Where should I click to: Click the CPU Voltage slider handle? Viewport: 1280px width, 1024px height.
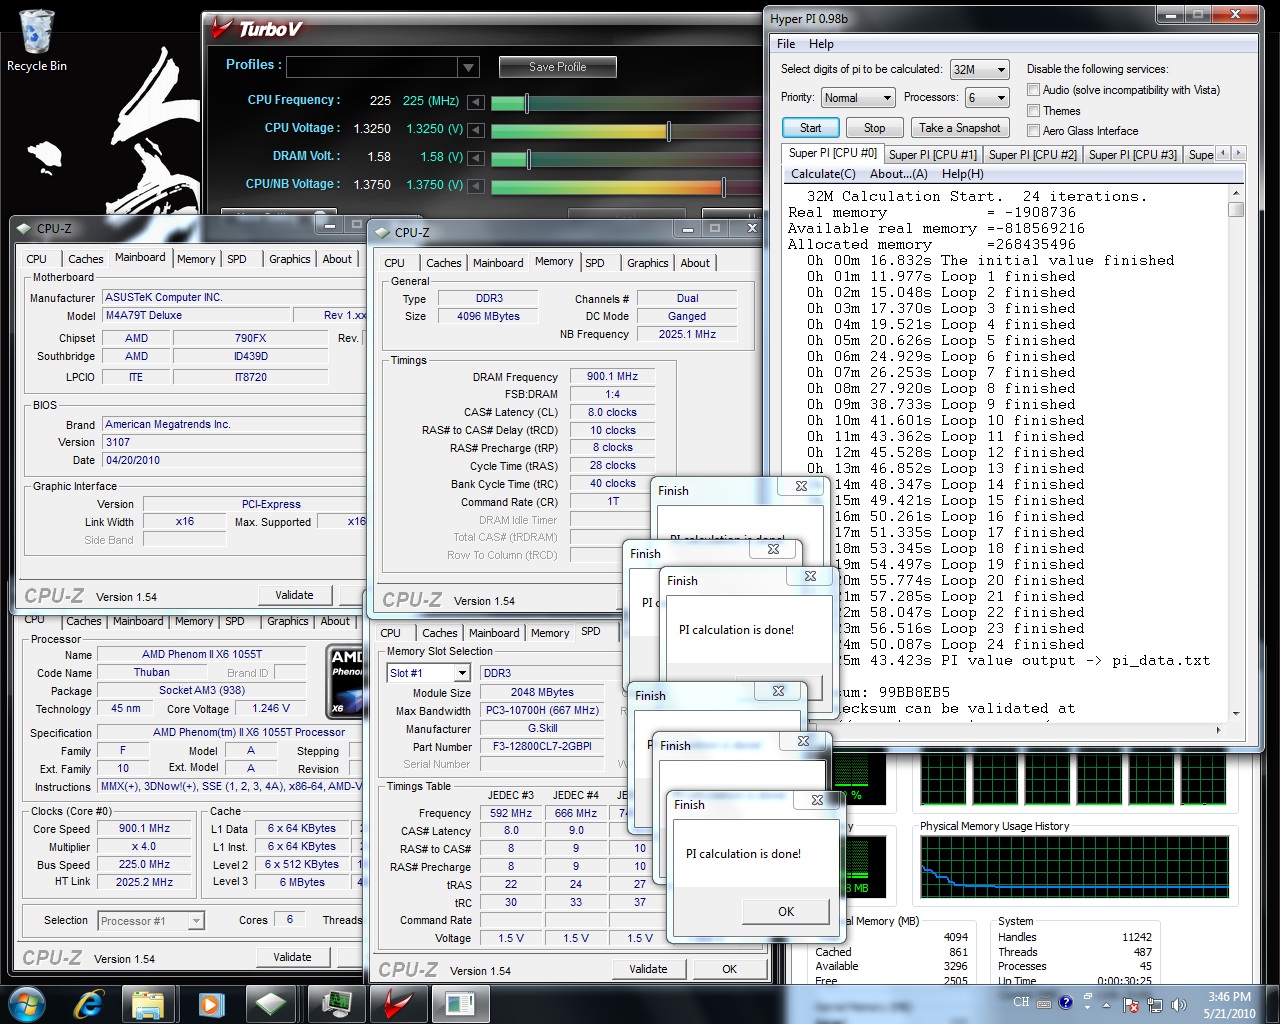click(668, 131)
